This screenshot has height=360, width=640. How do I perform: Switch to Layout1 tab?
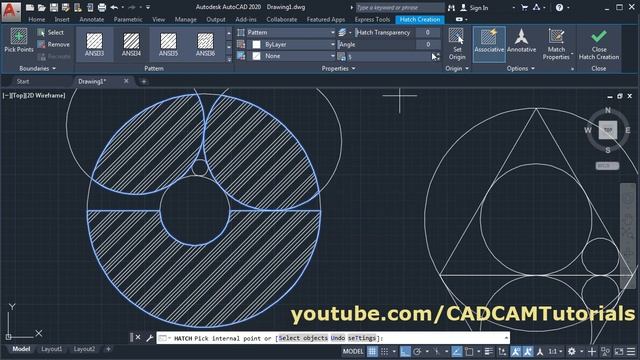(x=51, y=349)
